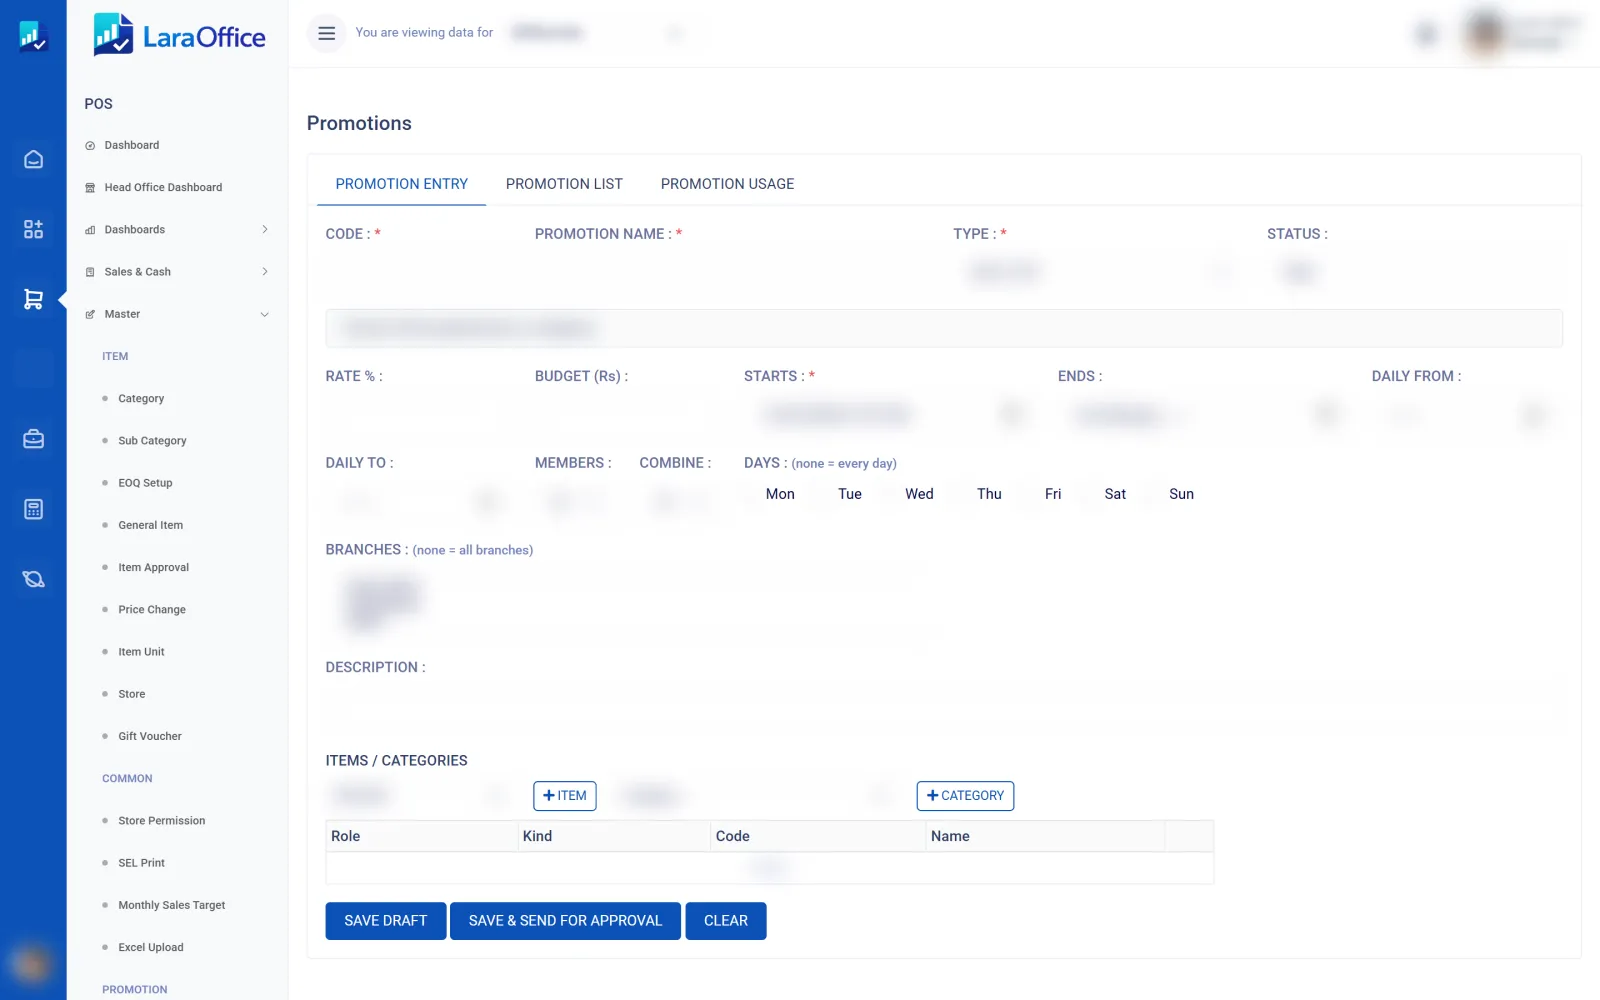Switch to the Promotion Entry tab
This screenshot has height=1000, width=1600.
402,184
